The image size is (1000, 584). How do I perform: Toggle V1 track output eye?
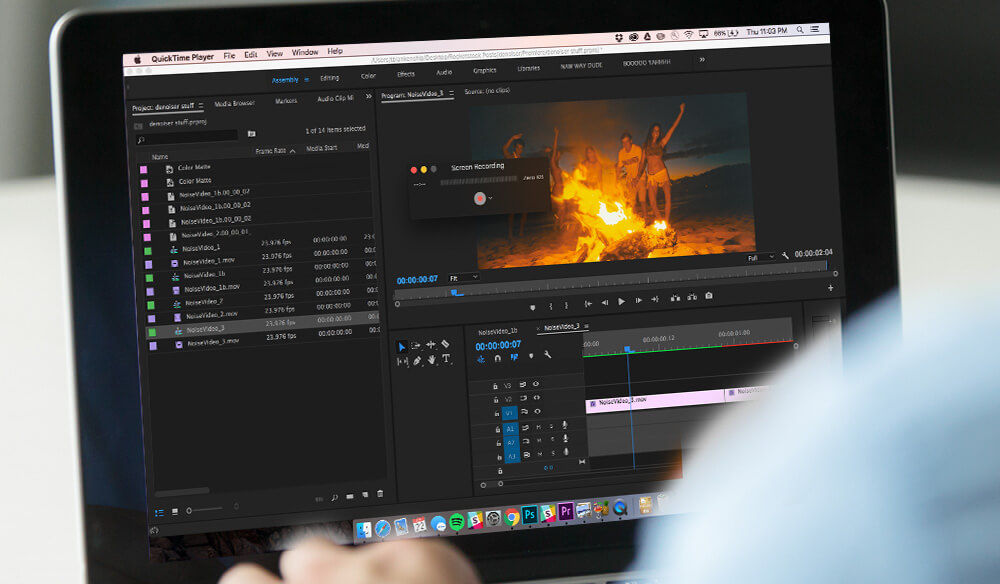click(537, 411)
